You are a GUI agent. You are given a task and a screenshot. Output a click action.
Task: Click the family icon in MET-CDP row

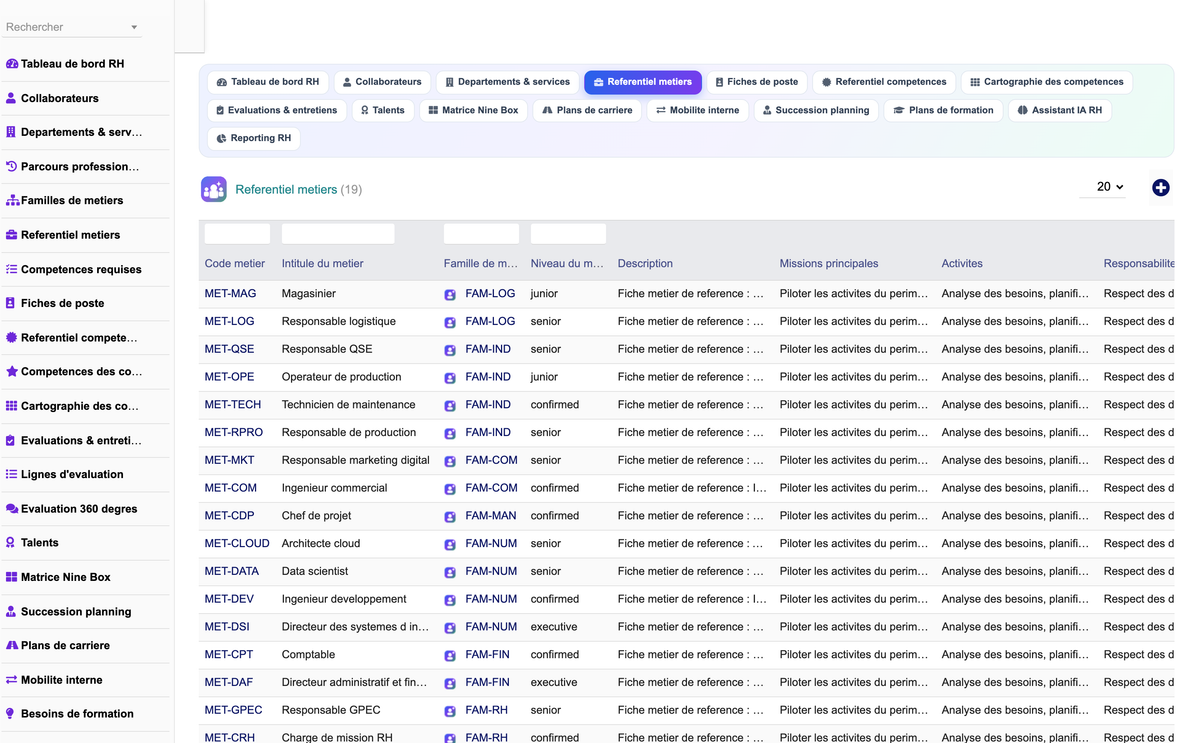tap(450, 516)
